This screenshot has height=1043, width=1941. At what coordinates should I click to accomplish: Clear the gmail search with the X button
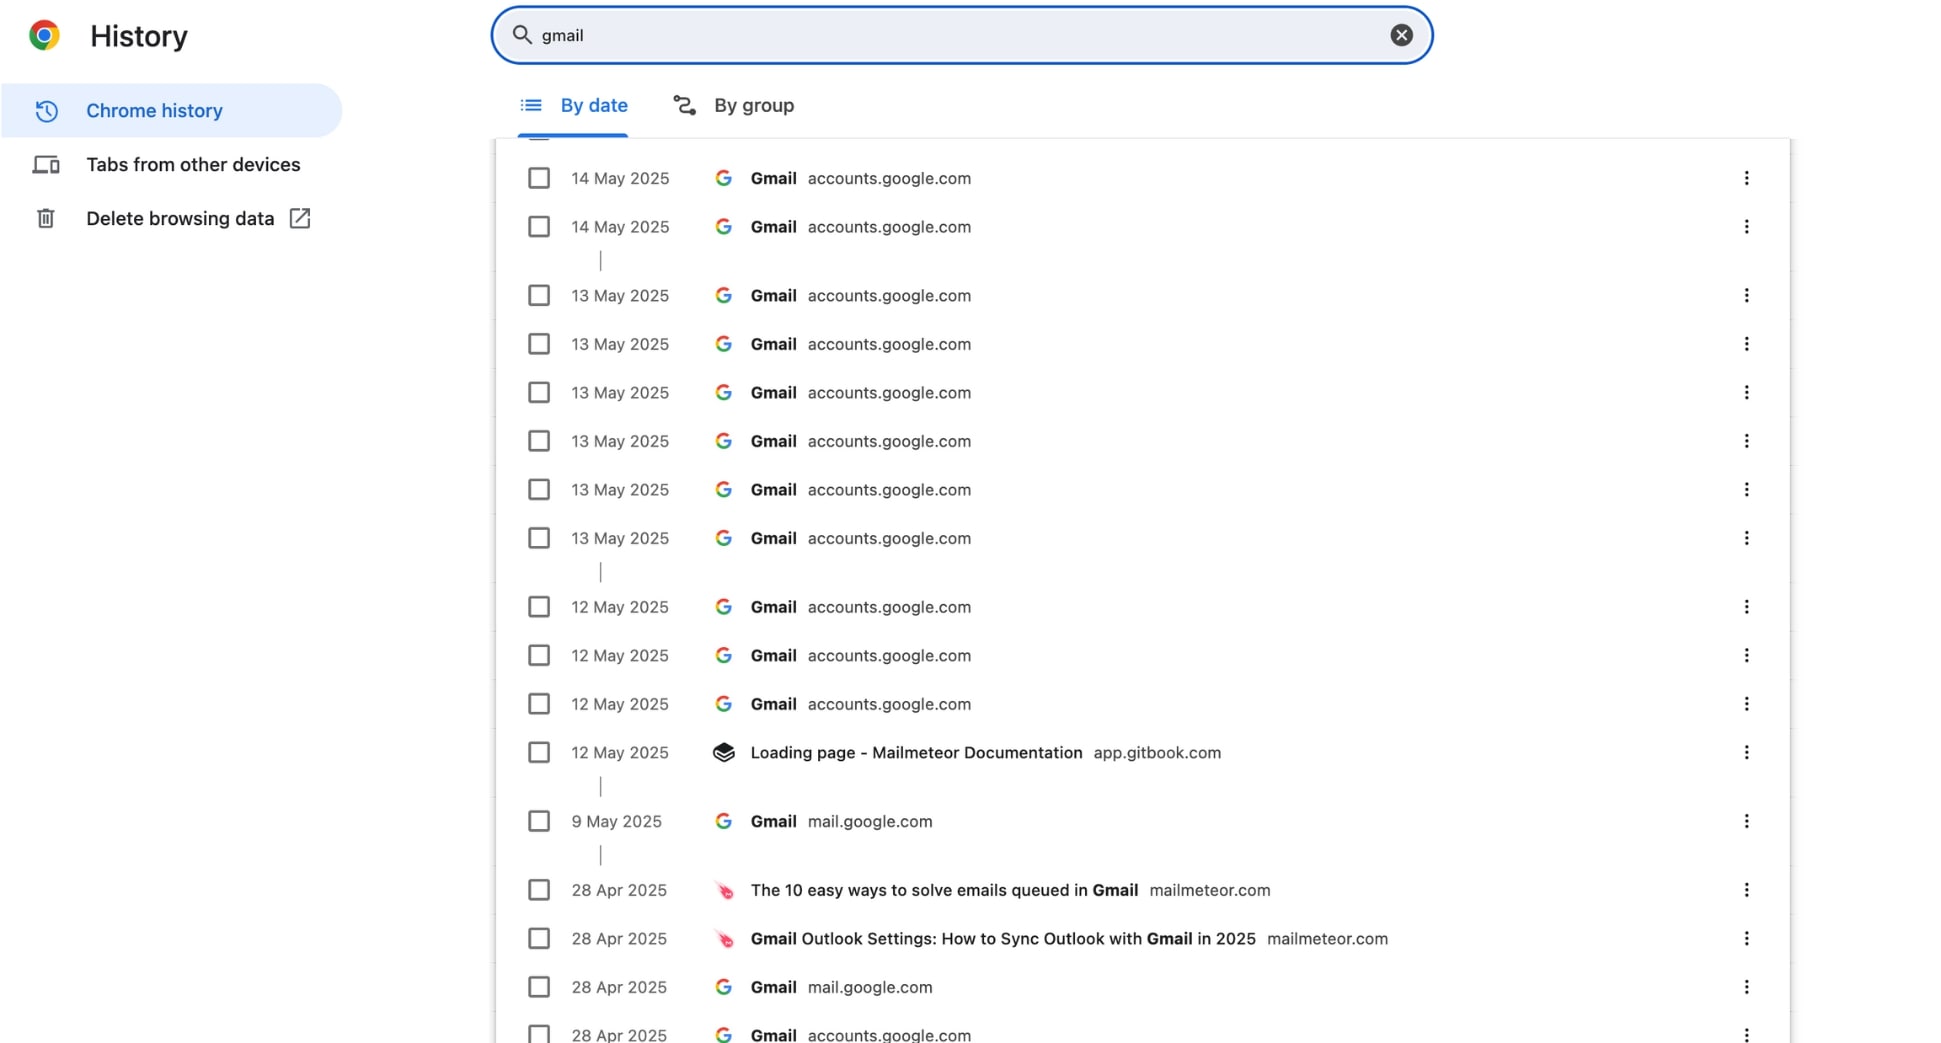pyautogui.click(x=1401, y=34)
